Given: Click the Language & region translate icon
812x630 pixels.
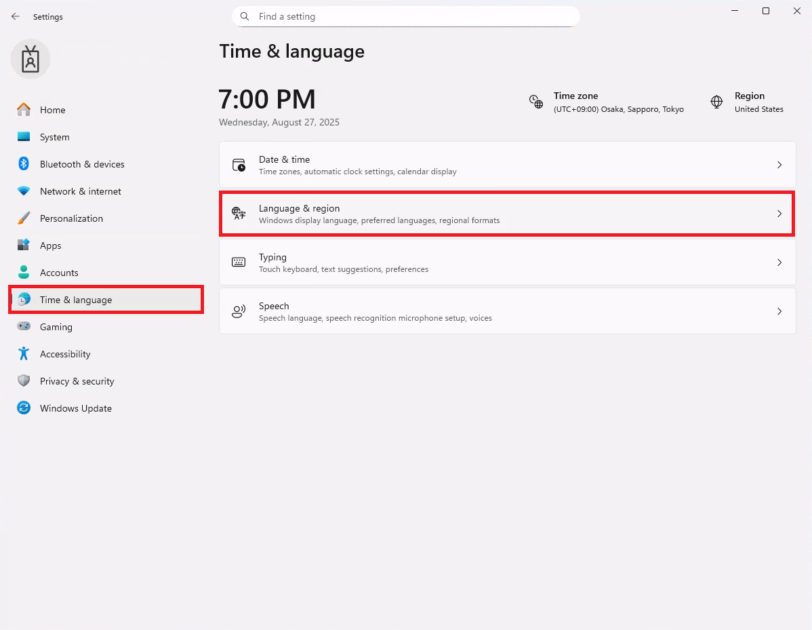Looking at the screenshot, I should click(239, 213).
